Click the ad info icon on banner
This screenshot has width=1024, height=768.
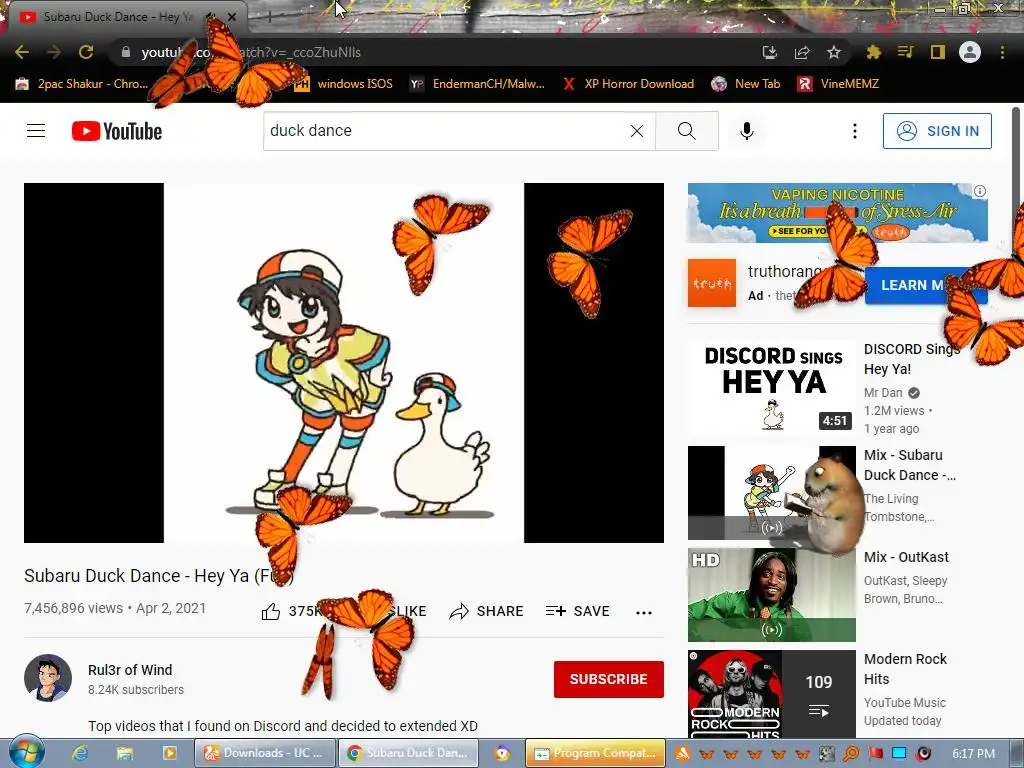click(980, 191)
